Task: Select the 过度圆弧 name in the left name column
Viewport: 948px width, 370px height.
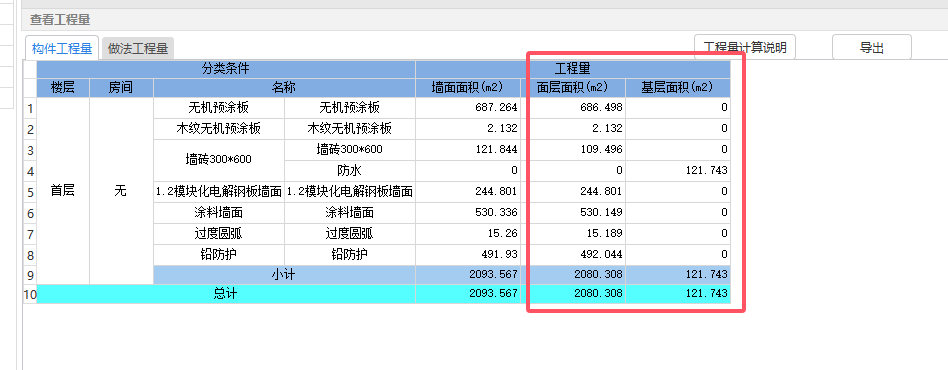Action: click(x=218, y=233)
